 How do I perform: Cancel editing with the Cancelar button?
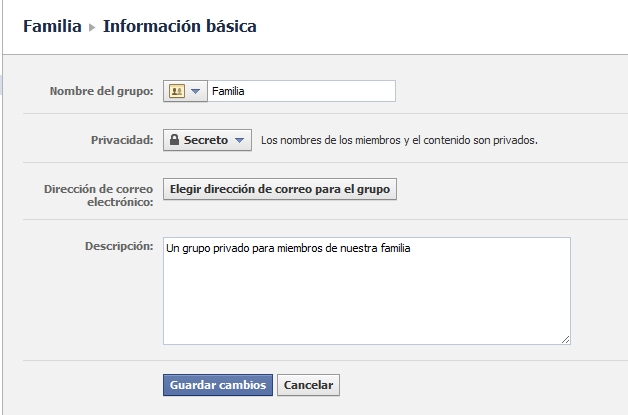pyautogui.click(x=308, y=385)
